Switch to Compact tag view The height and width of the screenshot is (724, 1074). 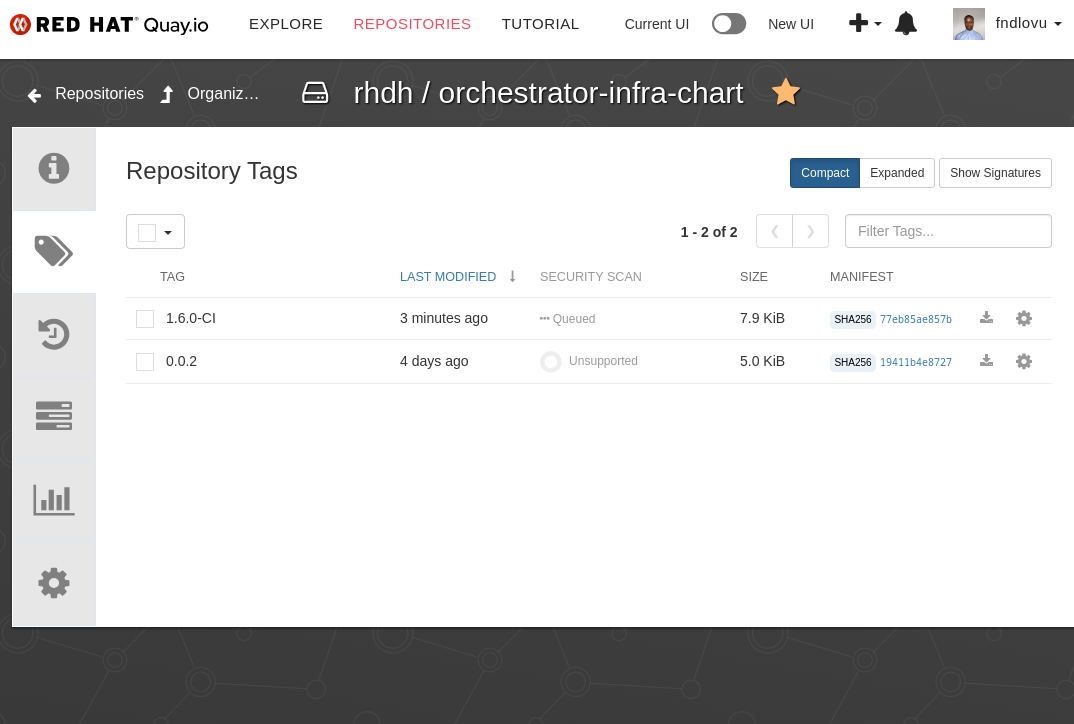tap(825, 173)
